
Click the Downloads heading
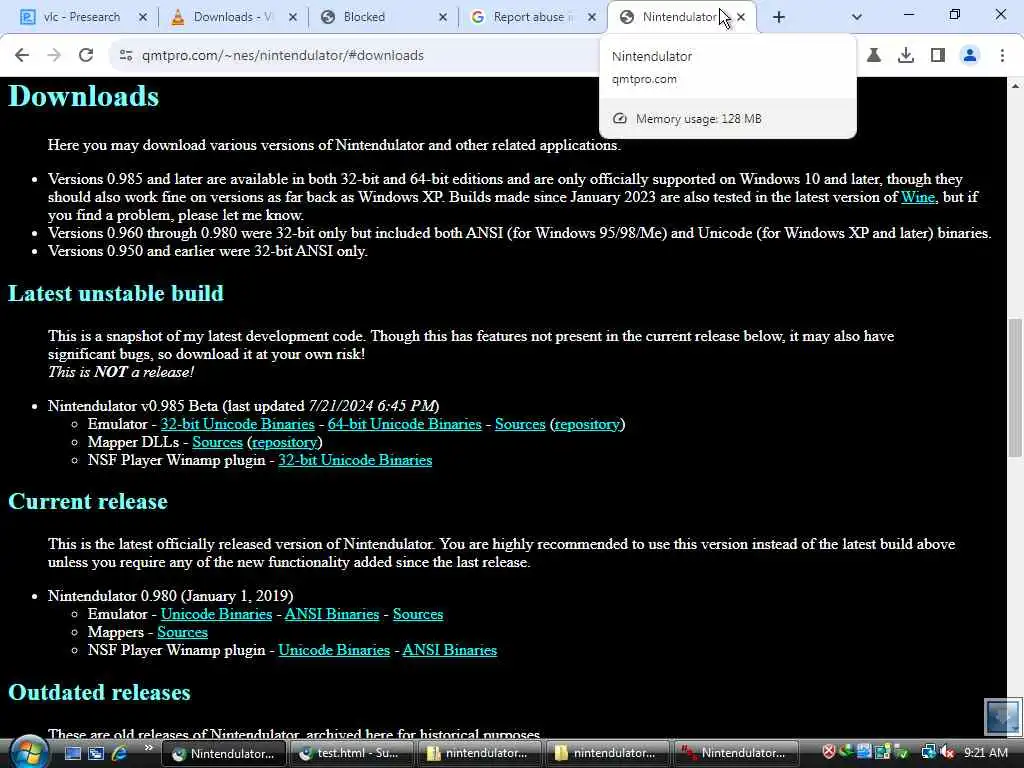click(84, 97)
